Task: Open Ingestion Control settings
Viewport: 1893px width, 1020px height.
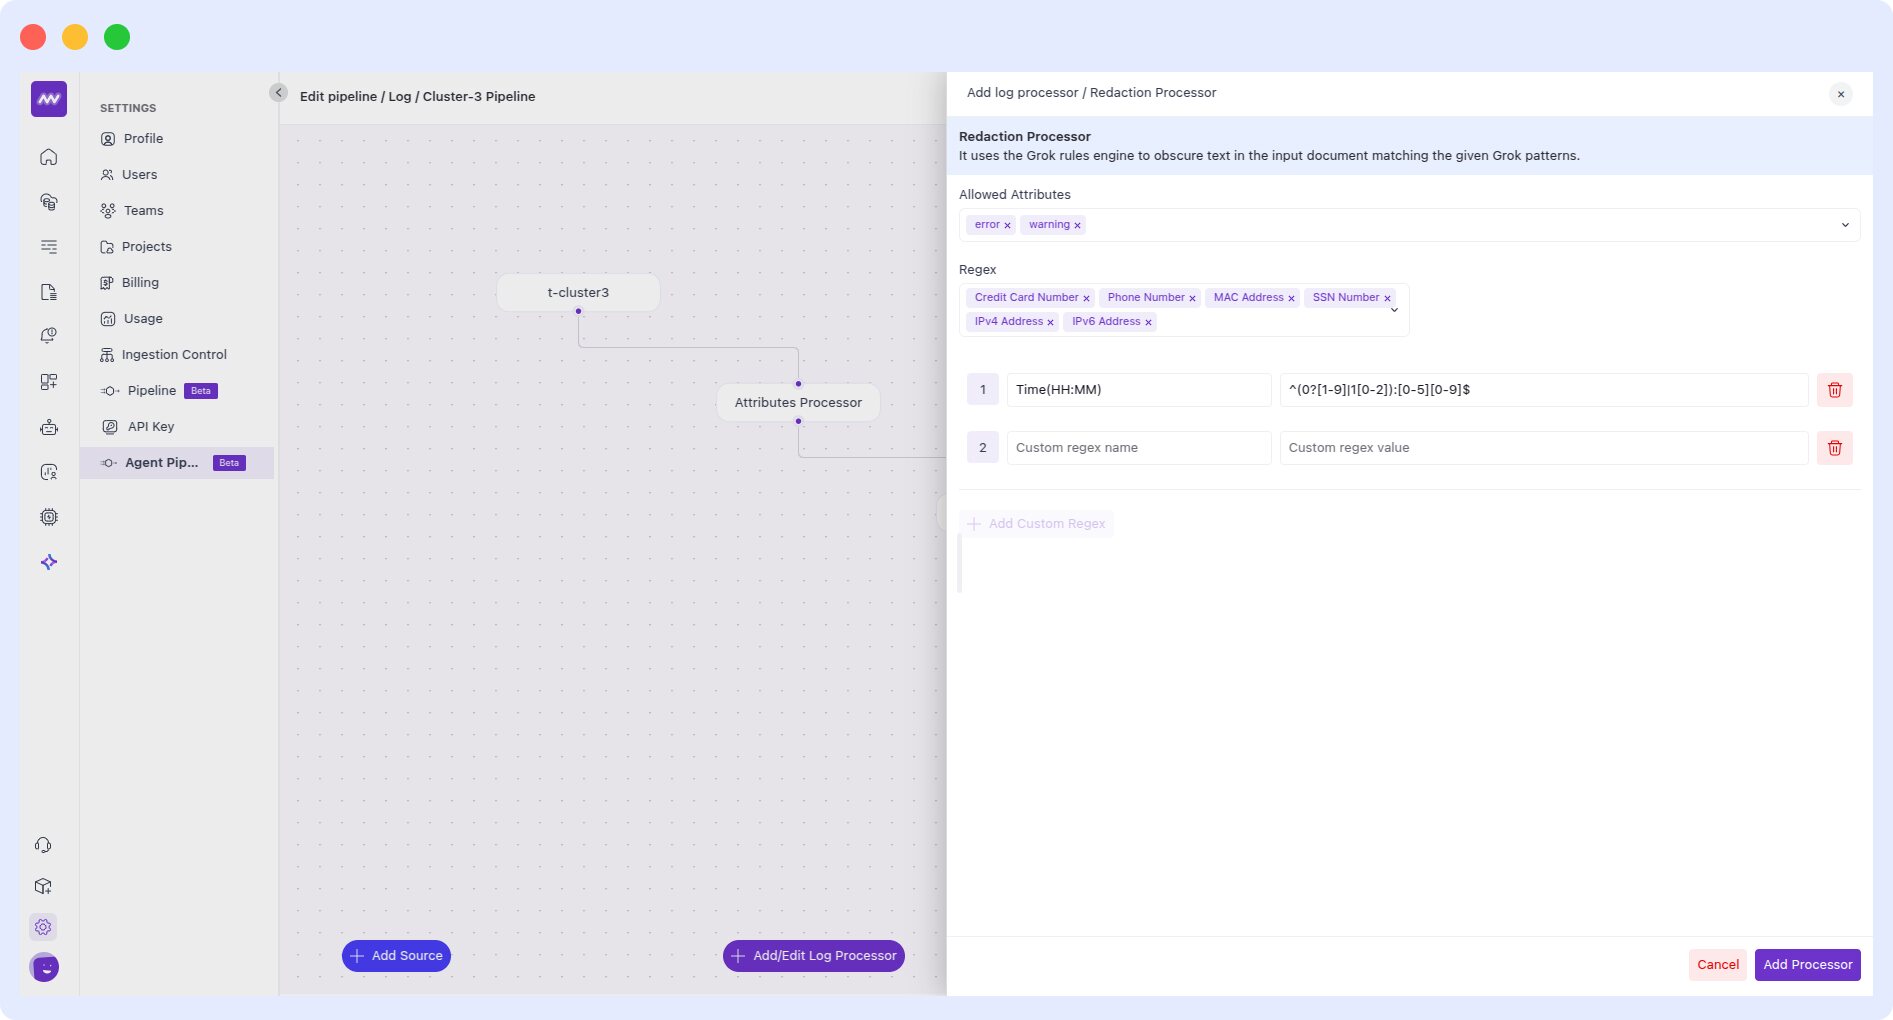Action: coord(174,355)
